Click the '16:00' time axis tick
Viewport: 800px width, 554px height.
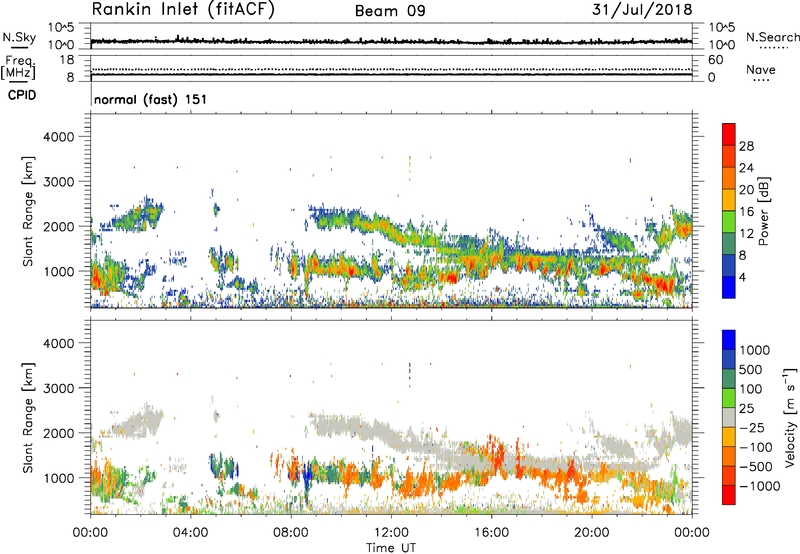click(x=491, y=533)
